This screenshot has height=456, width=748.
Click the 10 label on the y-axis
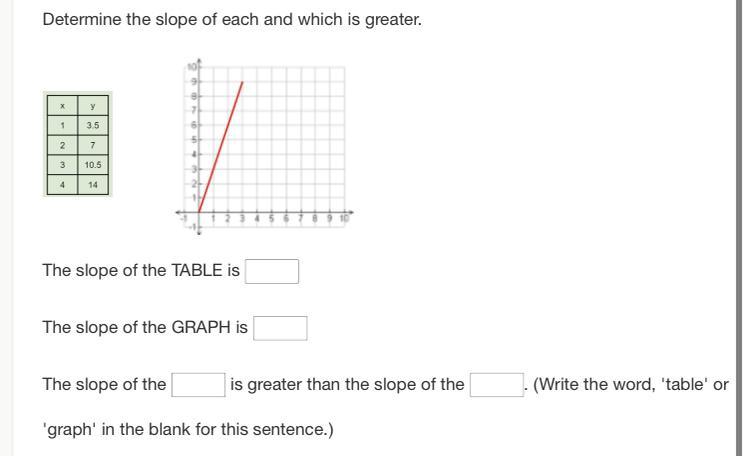(x=191, y=66)
